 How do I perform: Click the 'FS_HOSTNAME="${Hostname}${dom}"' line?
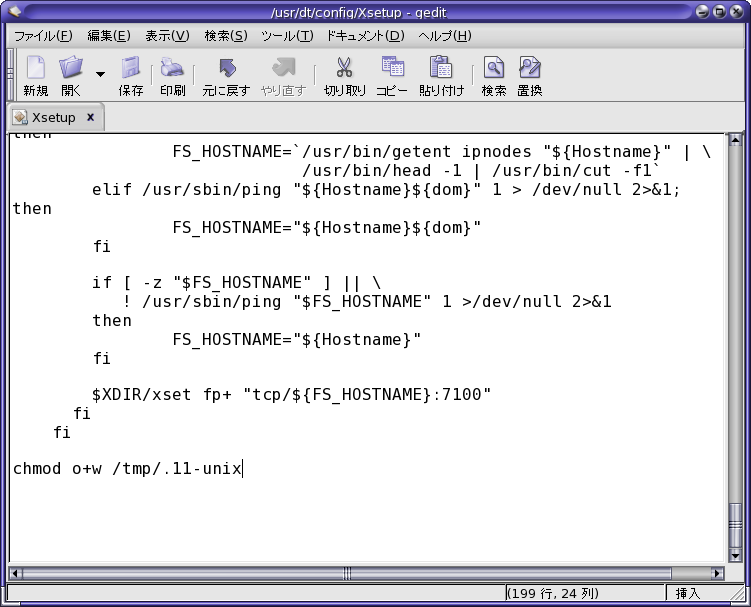click(327, 228)
